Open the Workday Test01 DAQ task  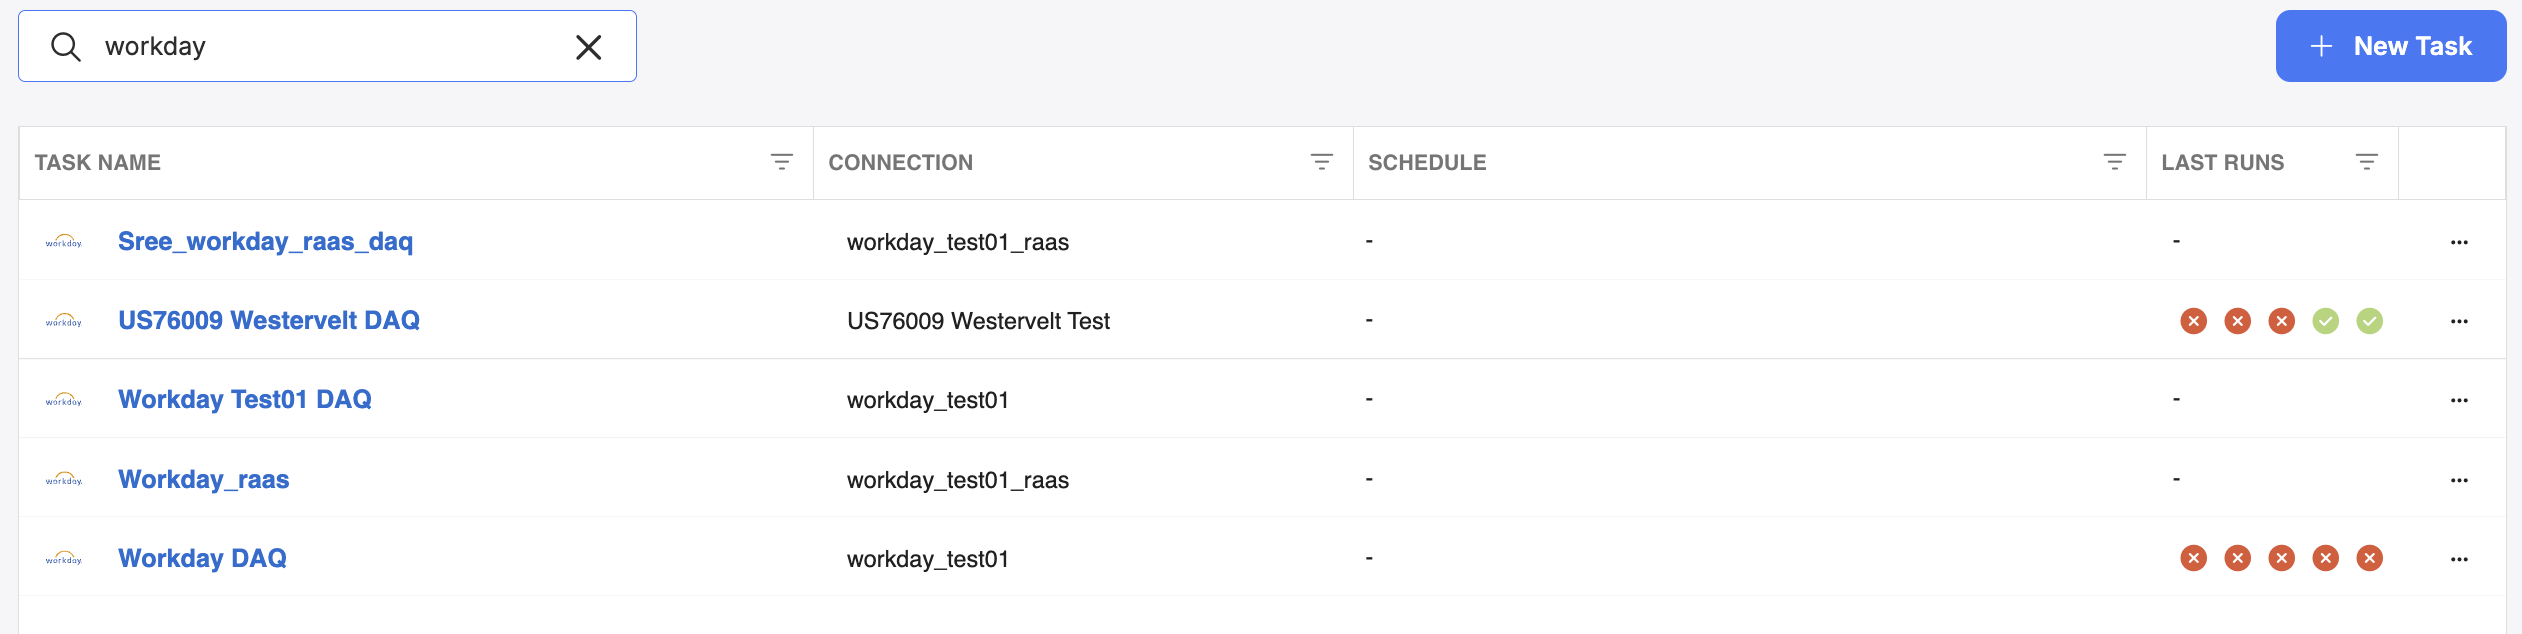tap(245, 399)
